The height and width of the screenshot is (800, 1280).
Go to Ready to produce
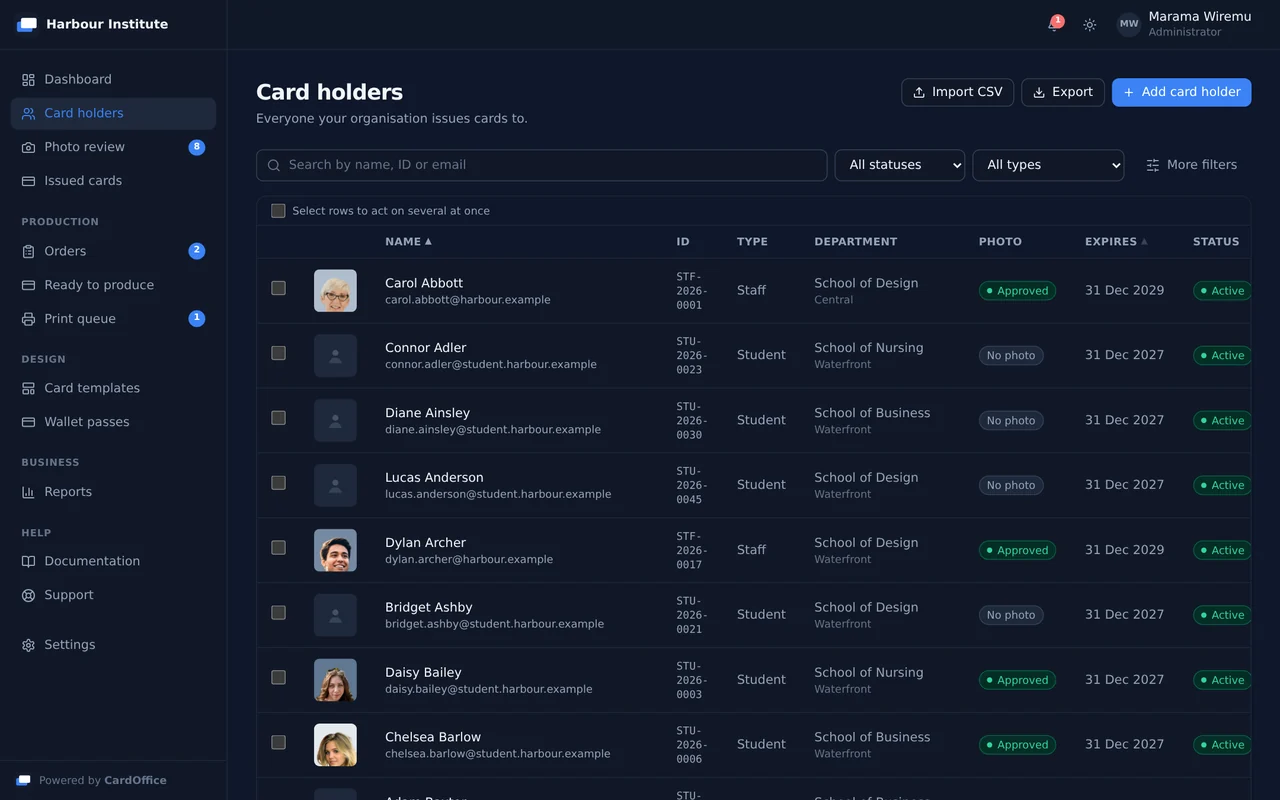tap(113, 285)
